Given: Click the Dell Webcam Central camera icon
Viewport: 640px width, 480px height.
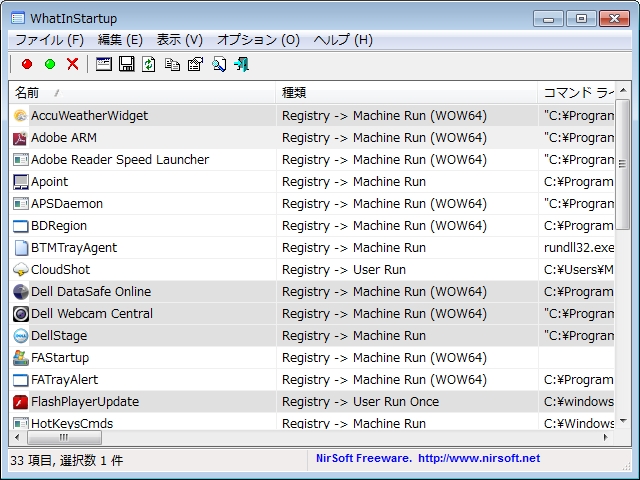Looking at the screenshot, I should [x=20, y=314].
